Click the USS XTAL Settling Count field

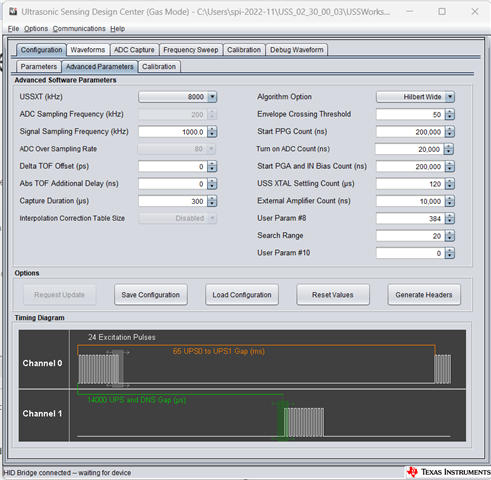[x=411, y=184]
